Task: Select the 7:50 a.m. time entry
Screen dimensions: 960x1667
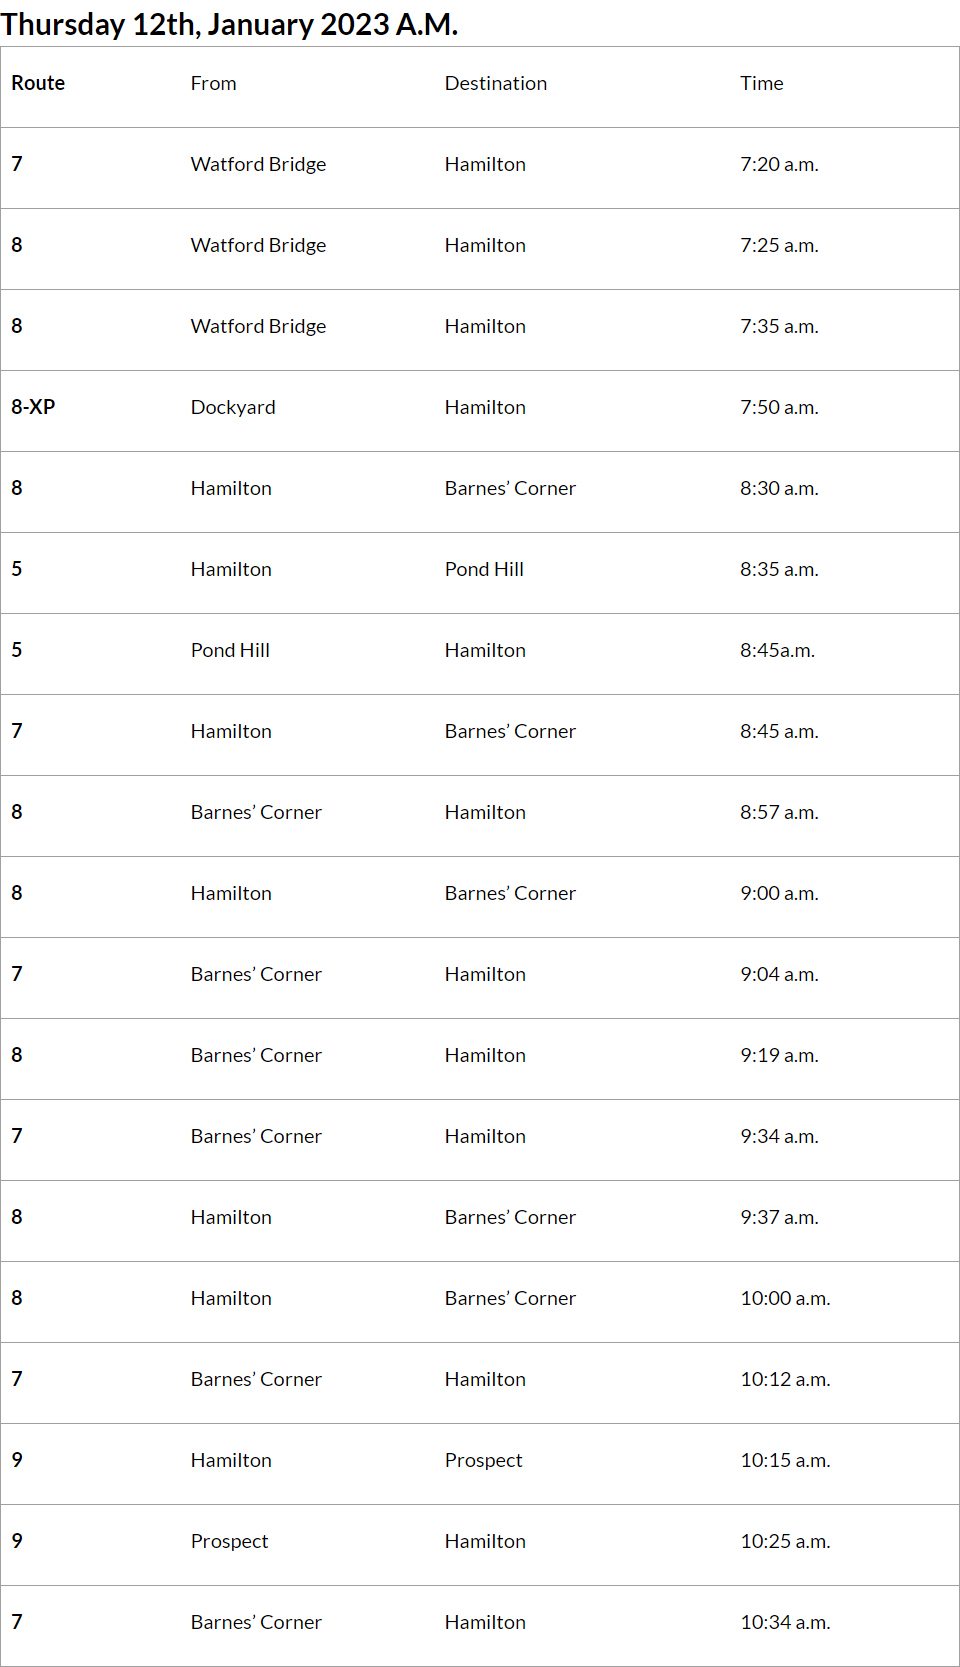Action: (x=779, y=407)
